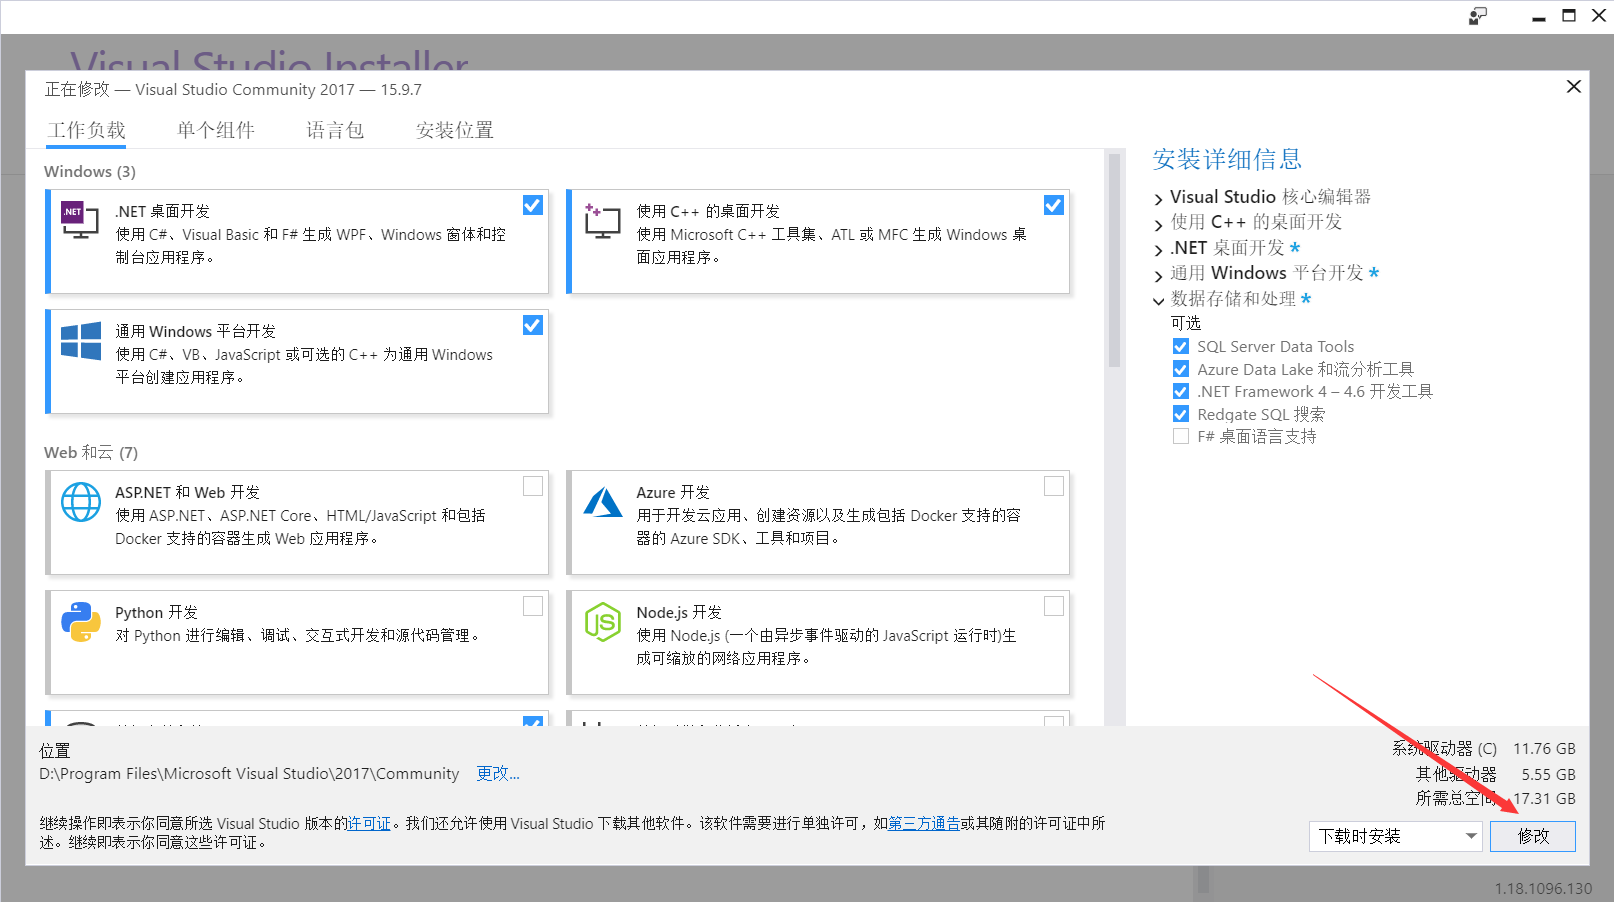
Task: Switch to the 单个组件 tab
Action: (216, 130)
